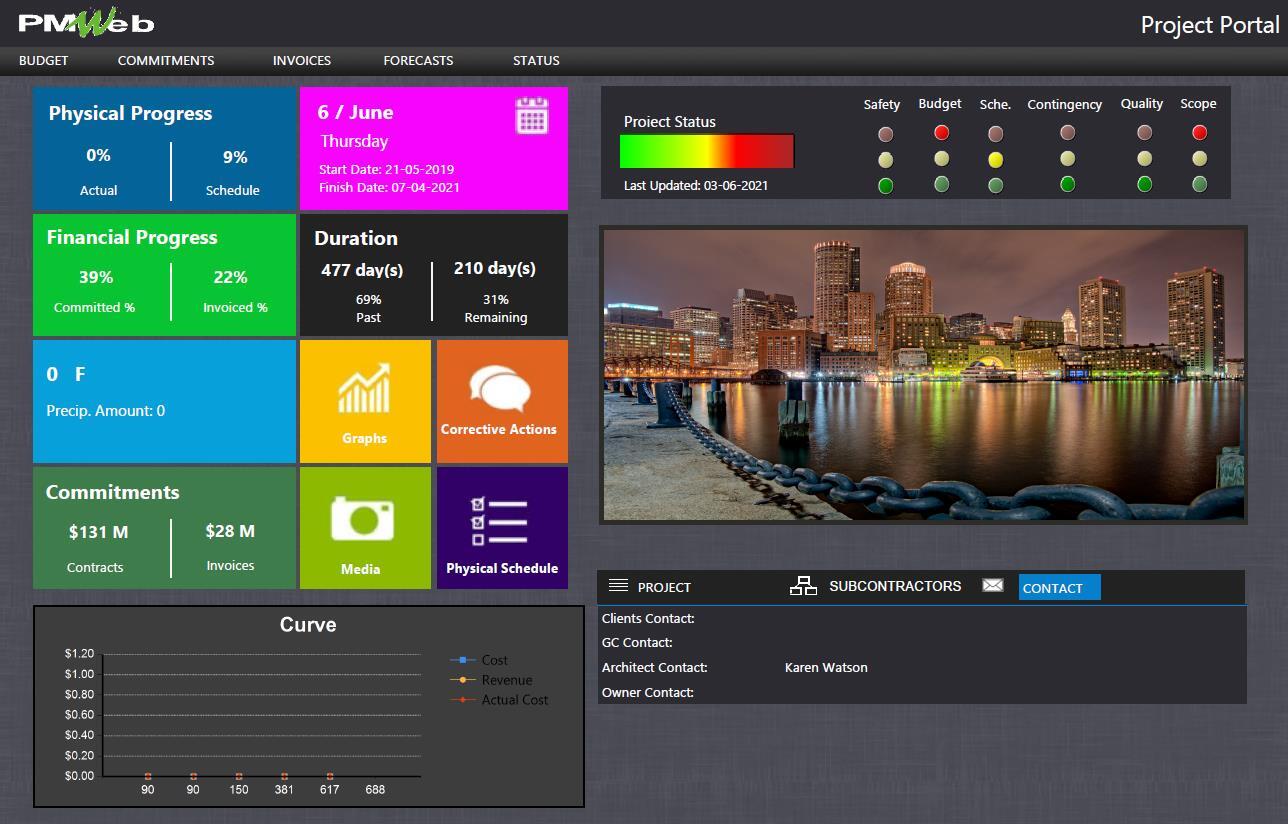Click the weather tile showing 0 F
The width and height of the screenshot is (1288, 824).
165,401
